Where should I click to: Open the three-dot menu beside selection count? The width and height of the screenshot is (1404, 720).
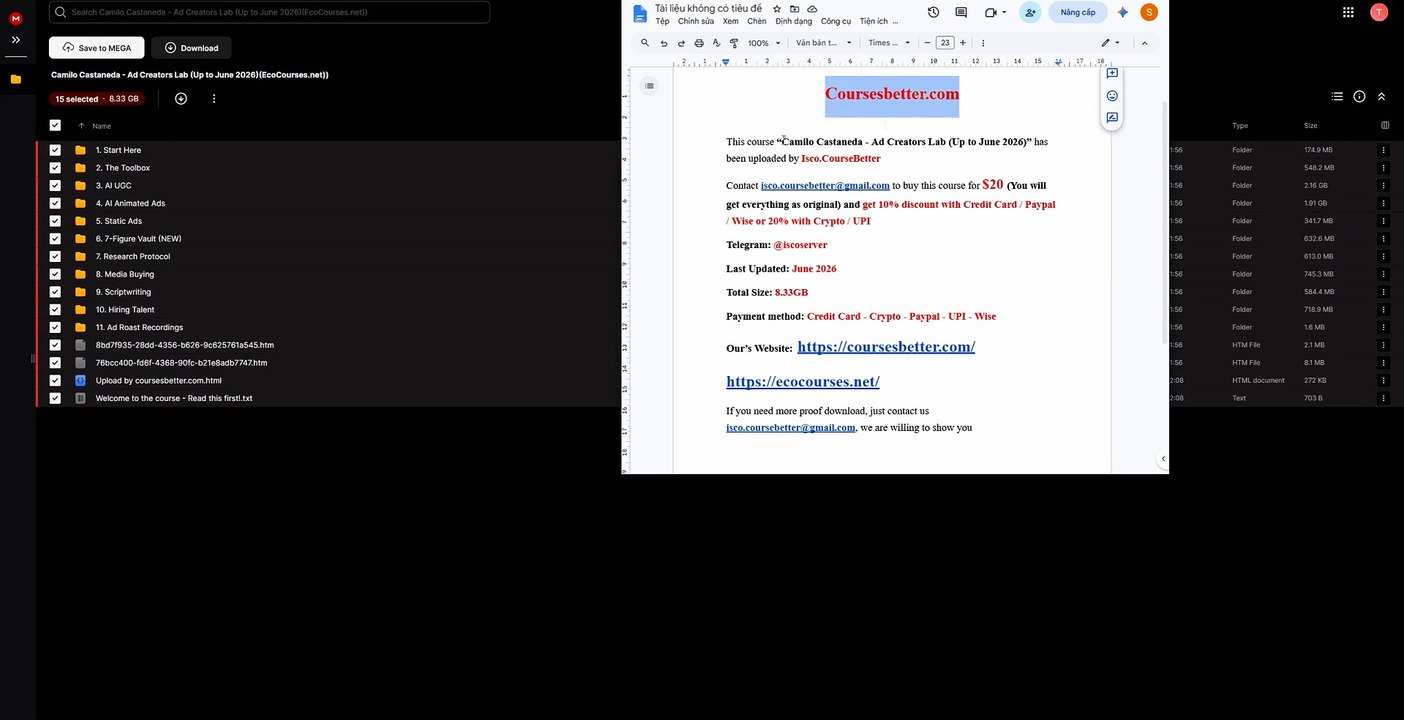[x=214, y=99]
